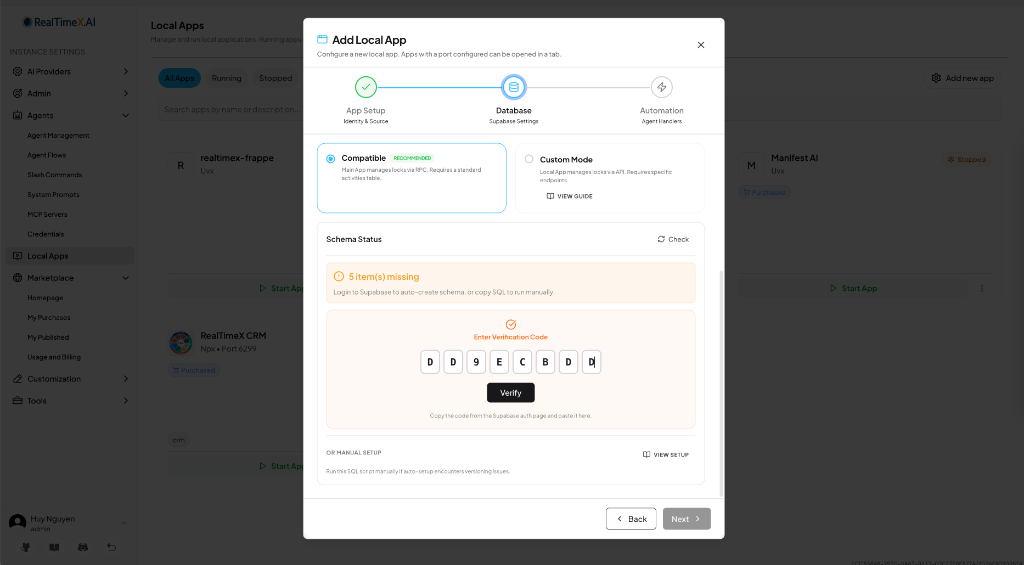Click the Admin sidebar icon
Viewport: 1024px width, 565px height.
point(18,93)
